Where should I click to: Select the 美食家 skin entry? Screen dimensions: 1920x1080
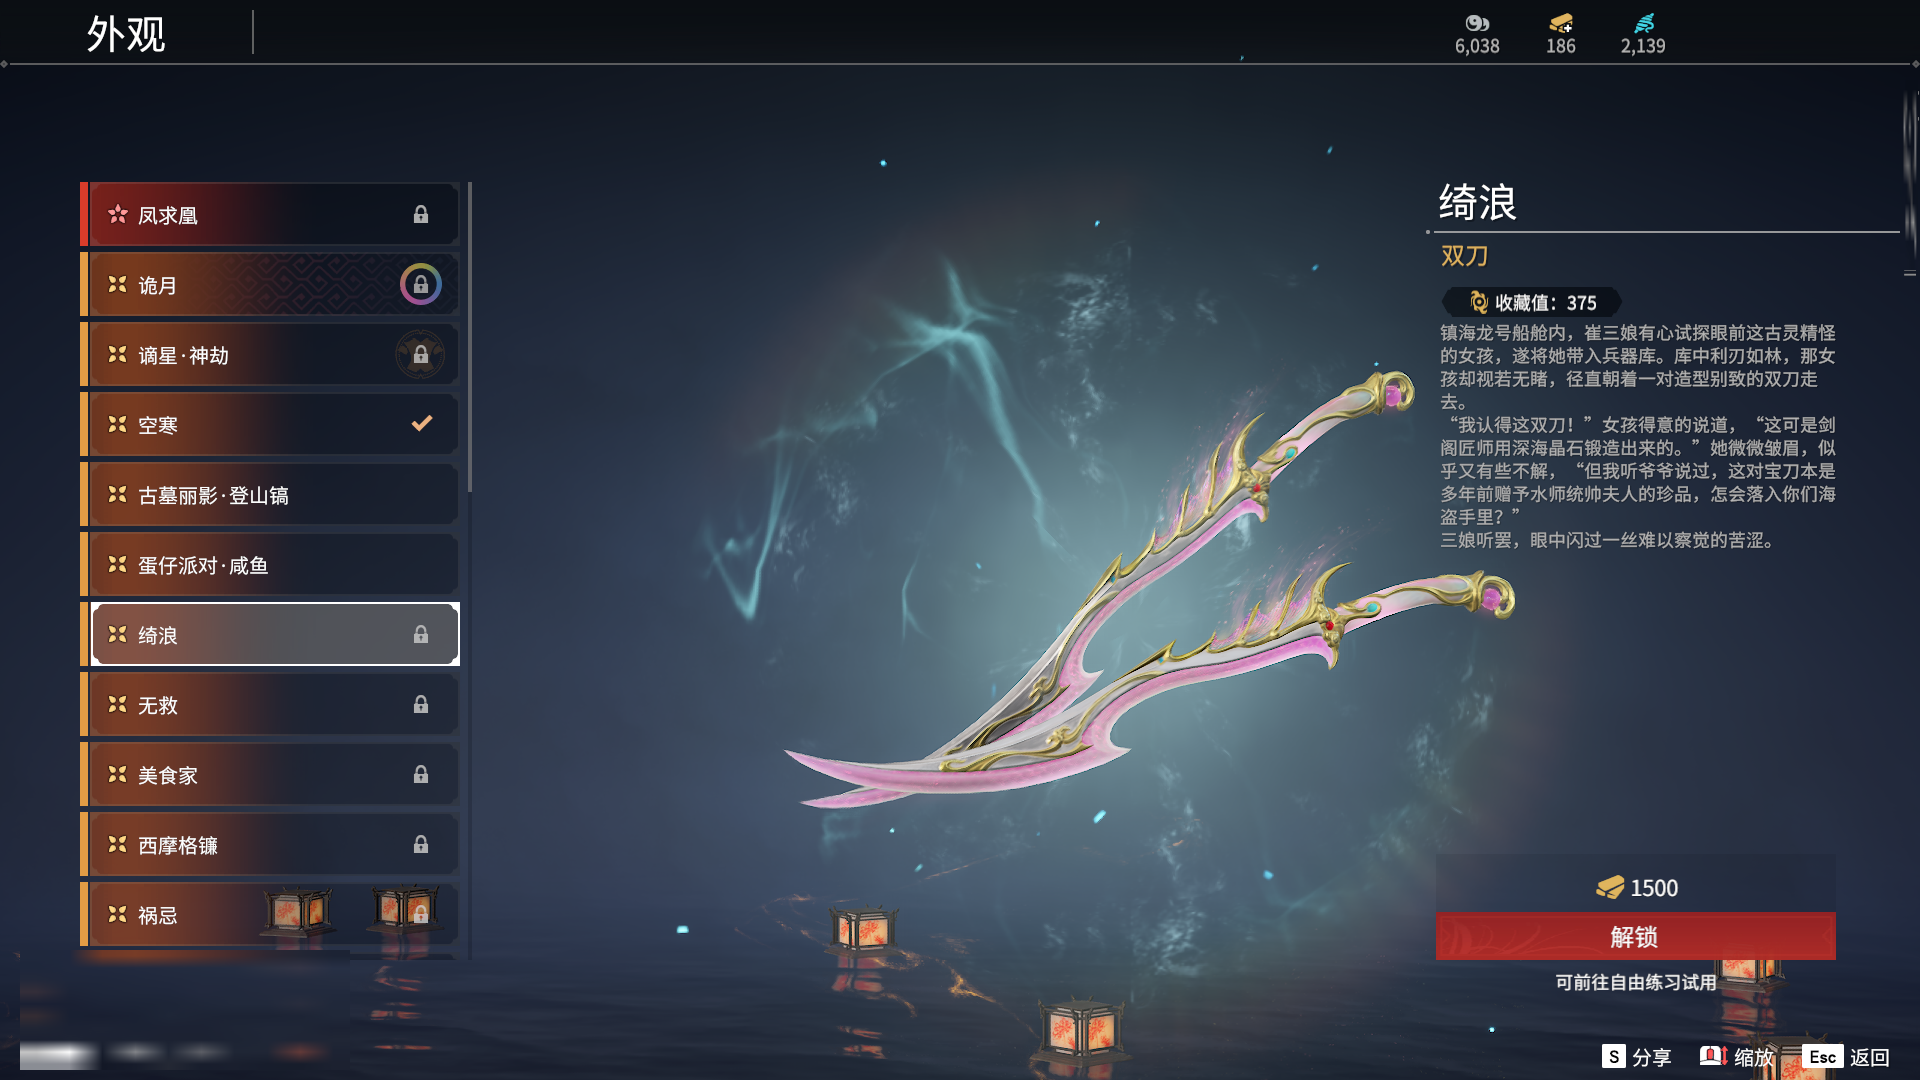[270, 774]
